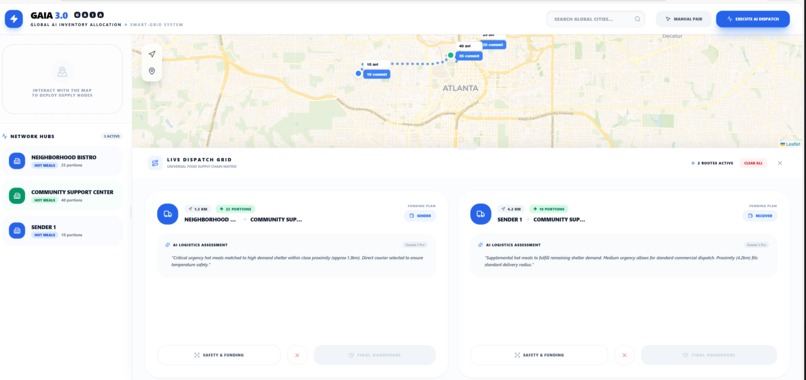The height and width of the screenshot is (380, 806).
Task: Click the green receiver marker on map
Action: 450,55
